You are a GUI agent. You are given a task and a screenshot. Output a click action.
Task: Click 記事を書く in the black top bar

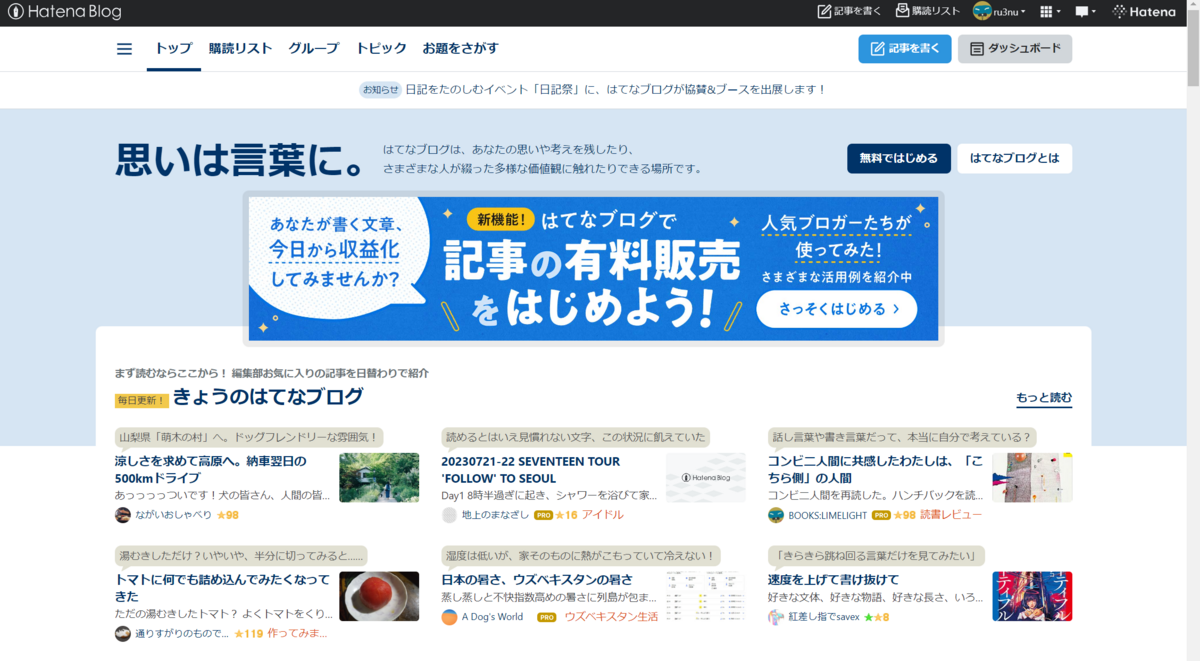(850, 12)
